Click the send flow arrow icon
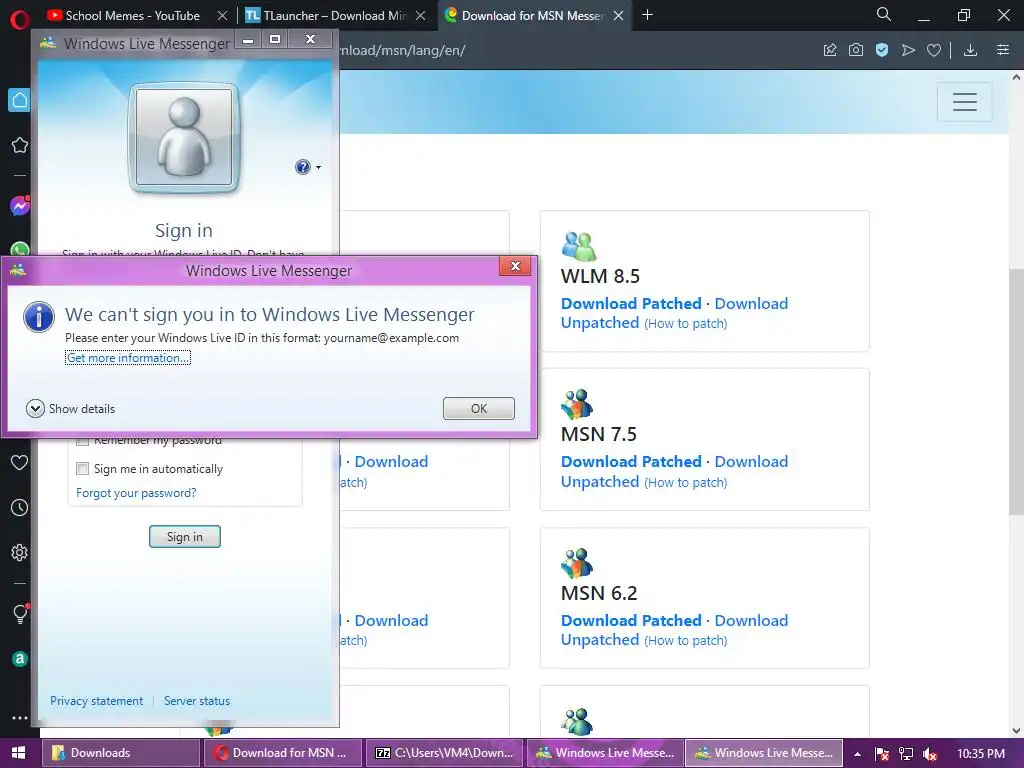 tap(908, 50)
